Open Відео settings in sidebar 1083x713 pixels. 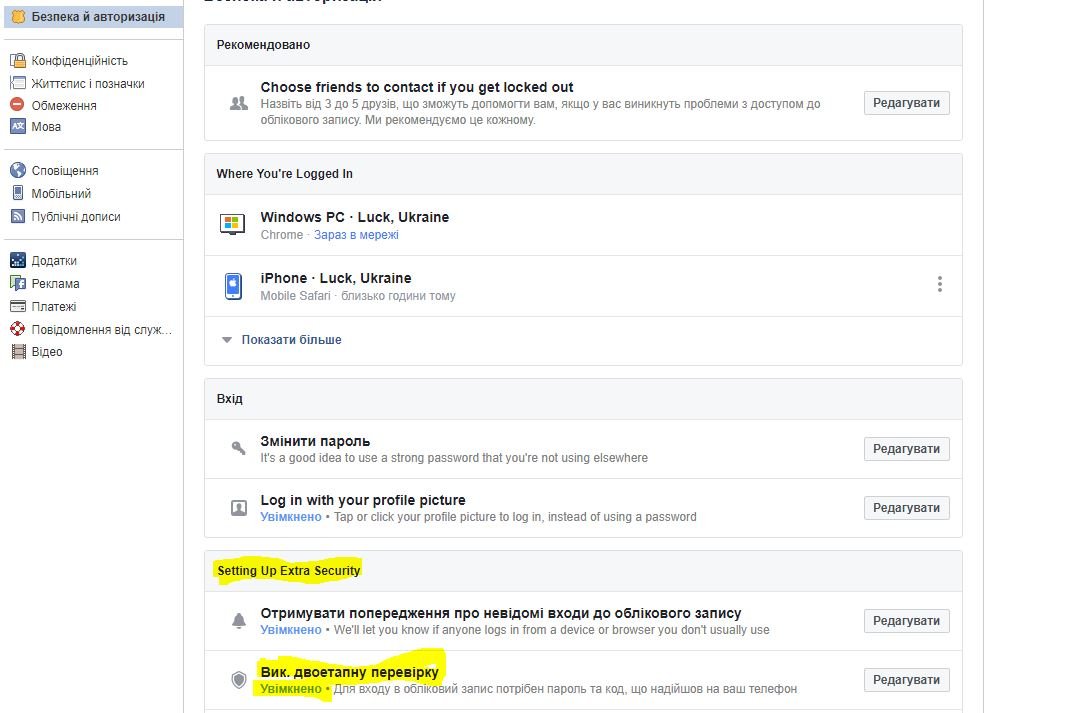[47, 352]
